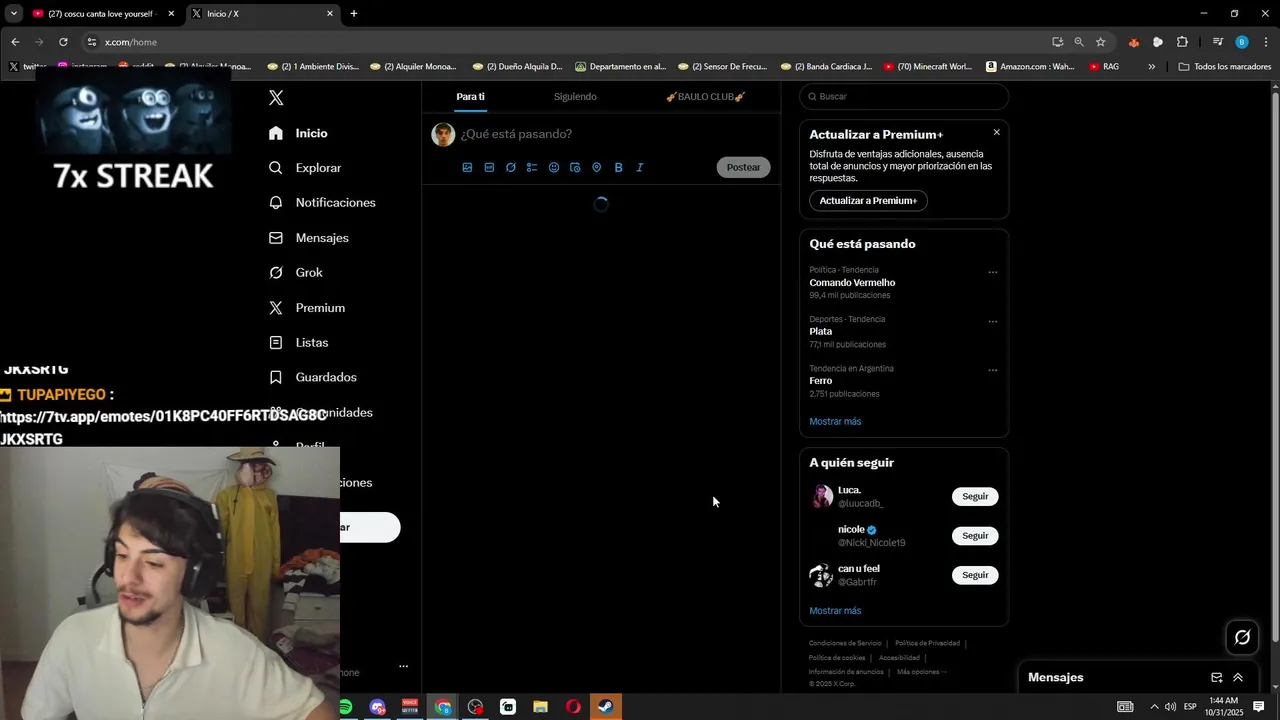Schedule the post icon
The height and width of the screenshot is (720, 1280).
coord(575,168)
